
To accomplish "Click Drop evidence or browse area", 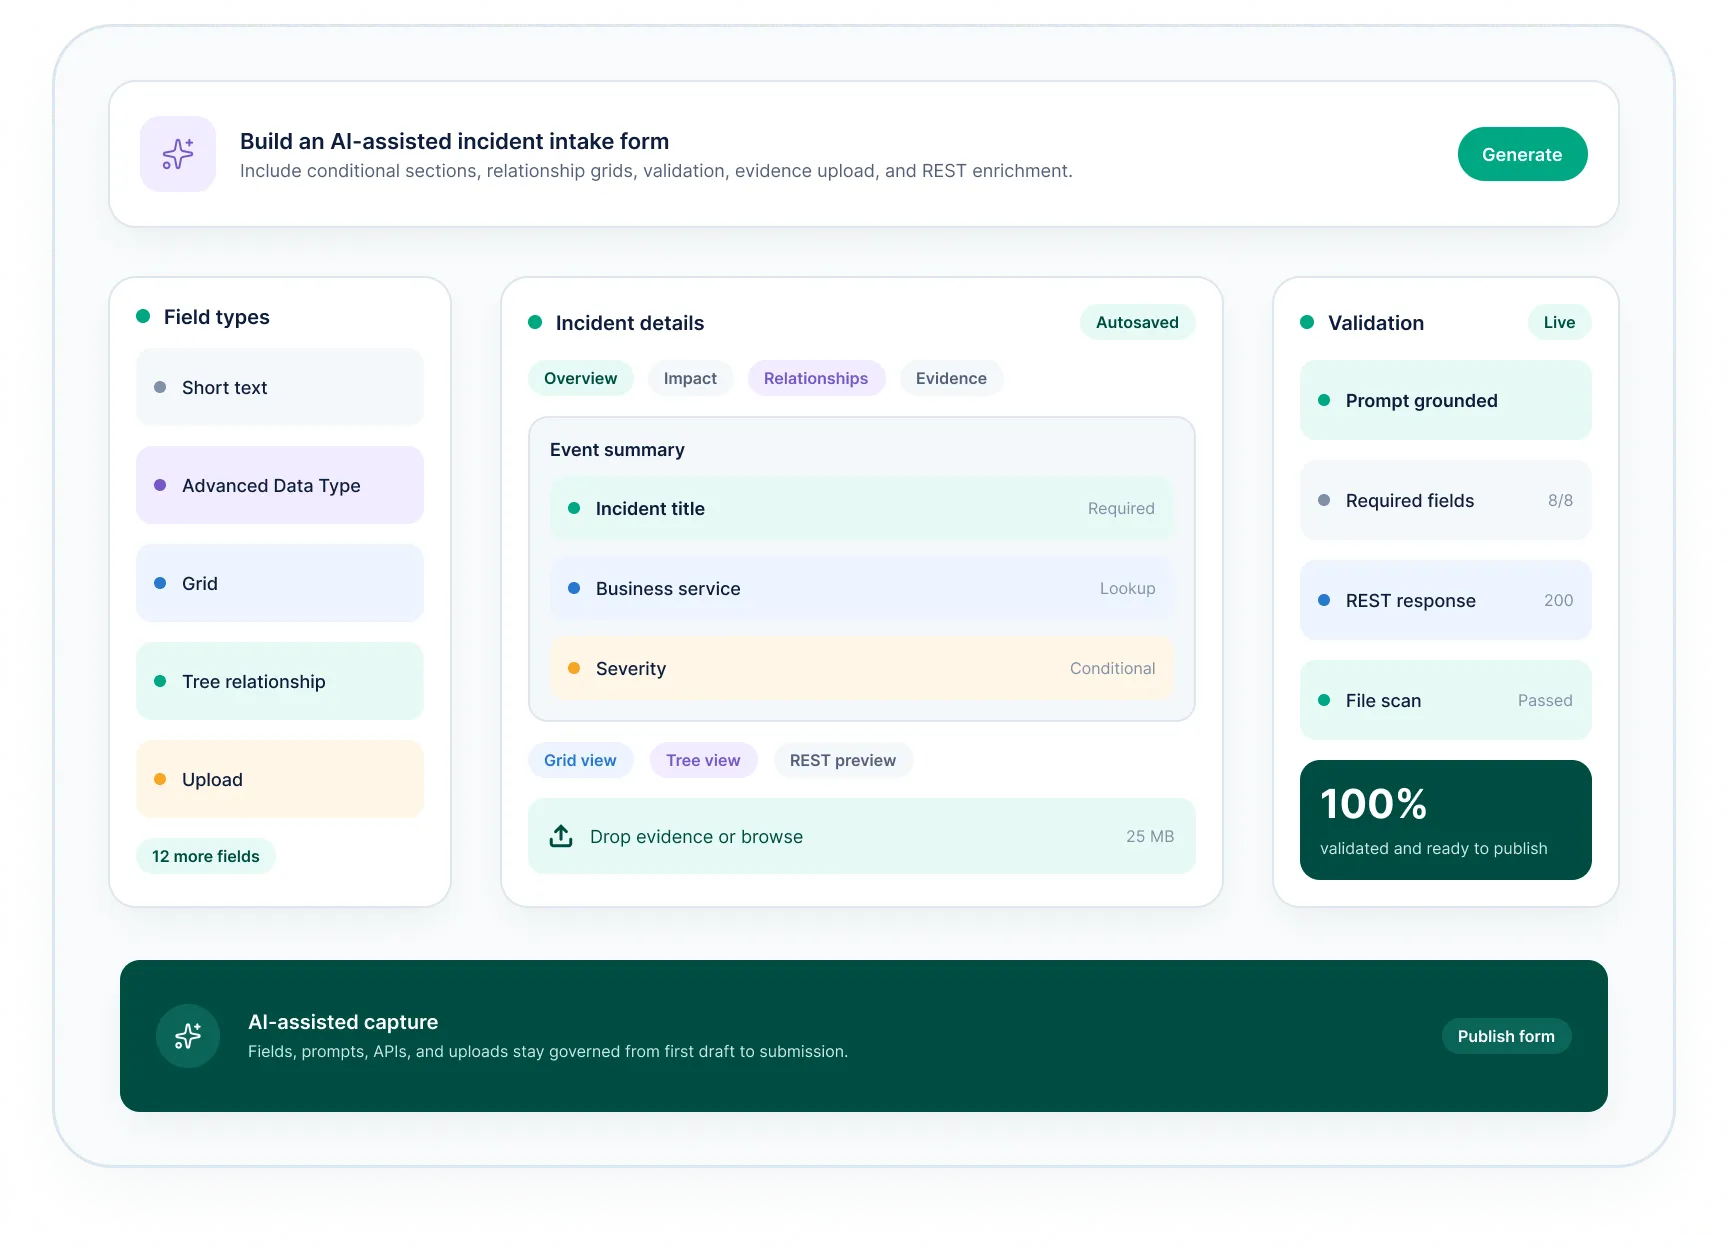I will tap(862, 836).
